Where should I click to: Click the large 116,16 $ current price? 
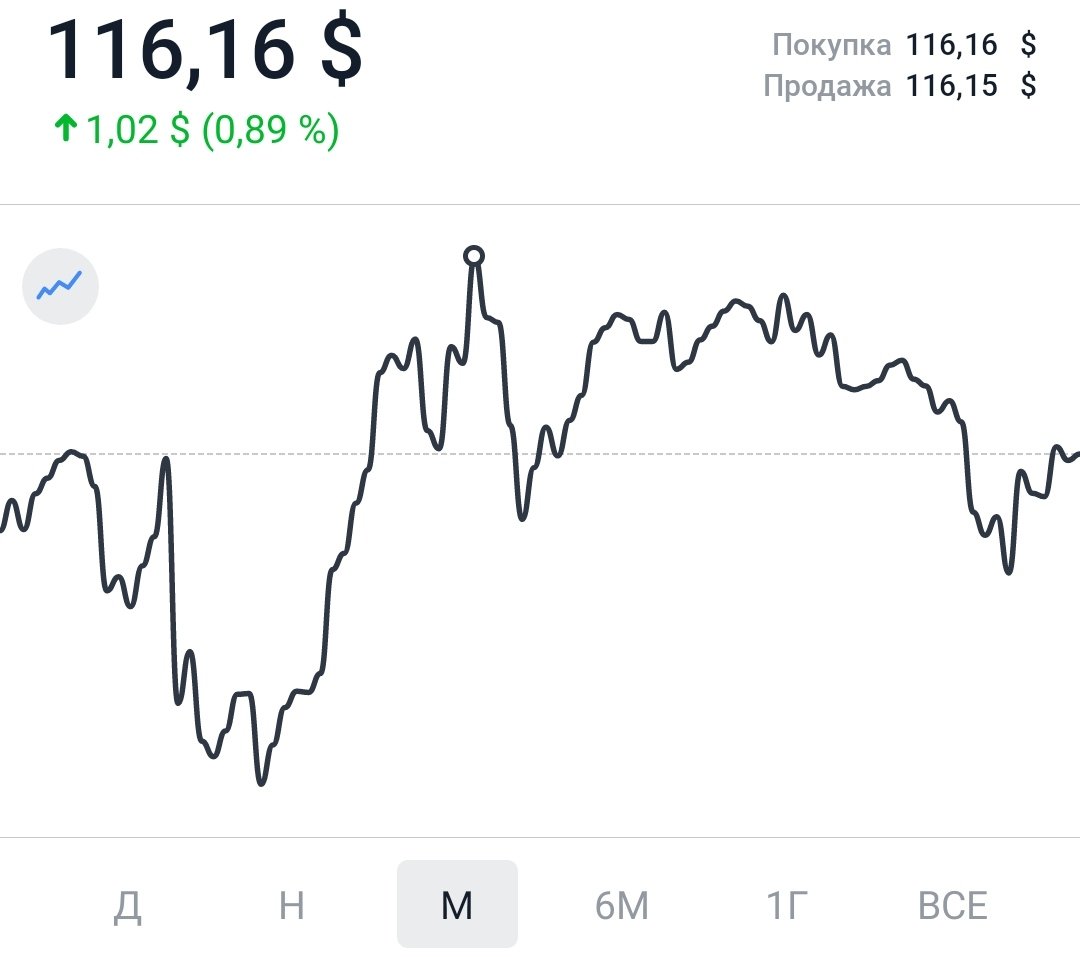(205, 50)
